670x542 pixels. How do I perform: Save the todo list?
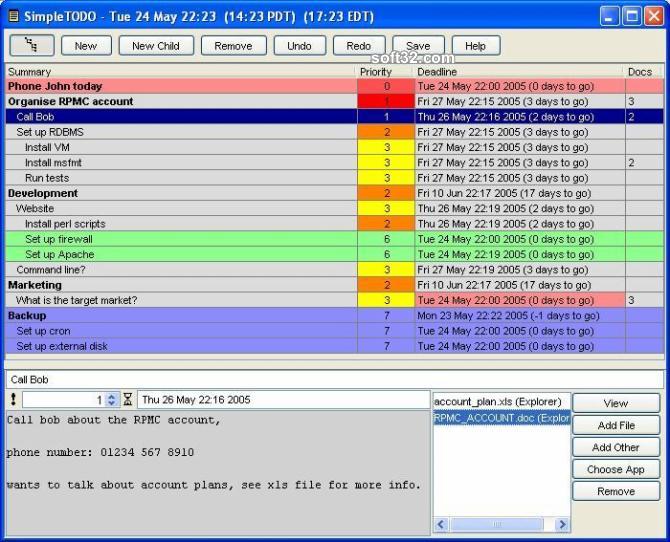coord(418,45)
